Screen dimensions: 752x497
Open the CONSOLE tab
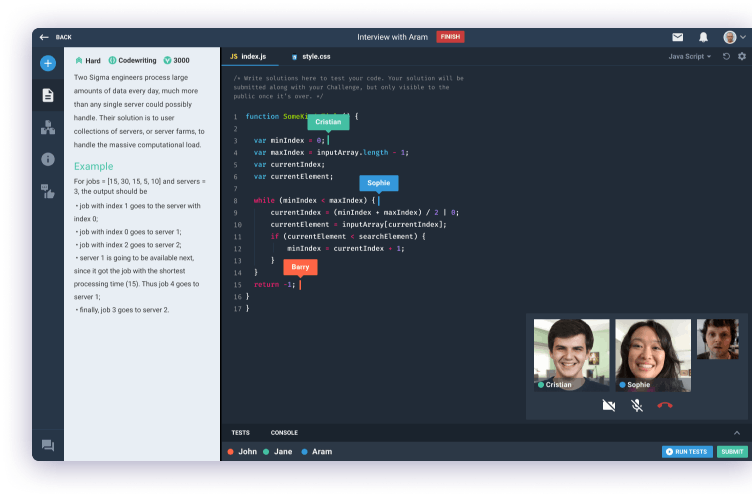[x=284, y=433]
